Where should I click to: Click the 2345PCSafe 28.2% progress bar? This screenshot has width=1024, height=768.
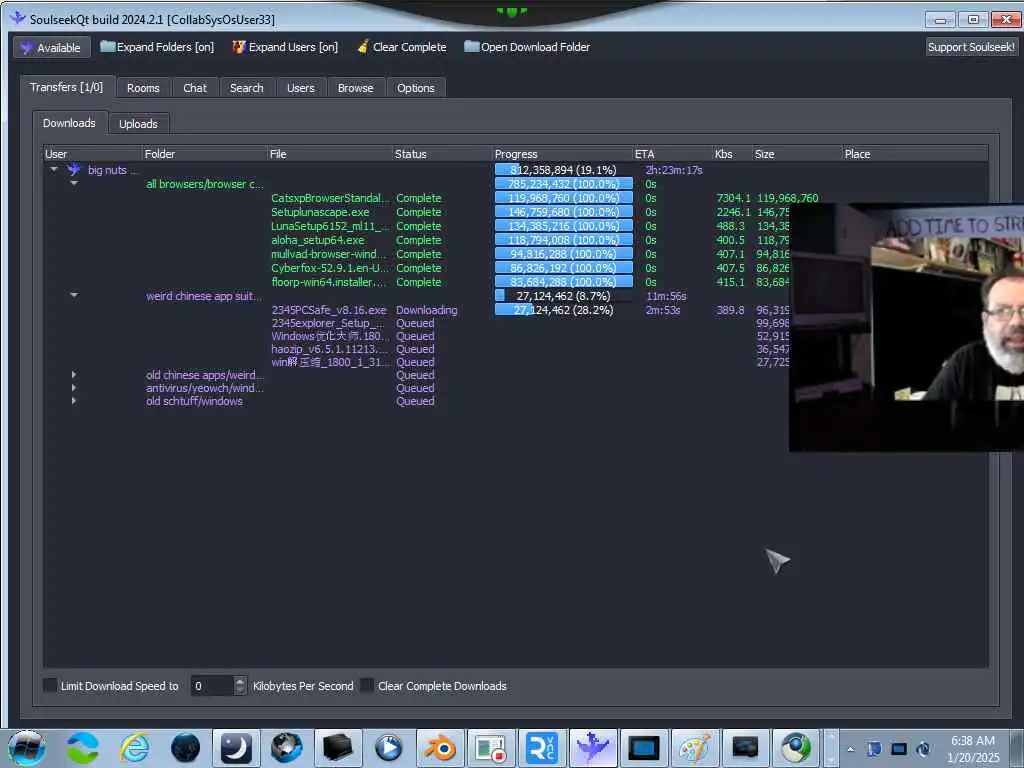tap(564, 310)
